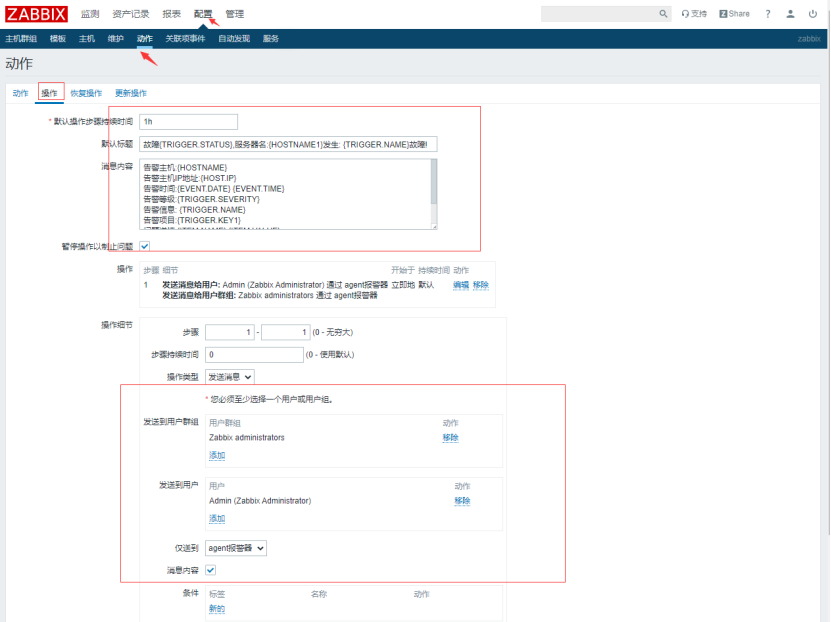Viewport: 831px width, 622px height.
Task: Switch to the 更新操作 tab
Action: click(131, 93)
